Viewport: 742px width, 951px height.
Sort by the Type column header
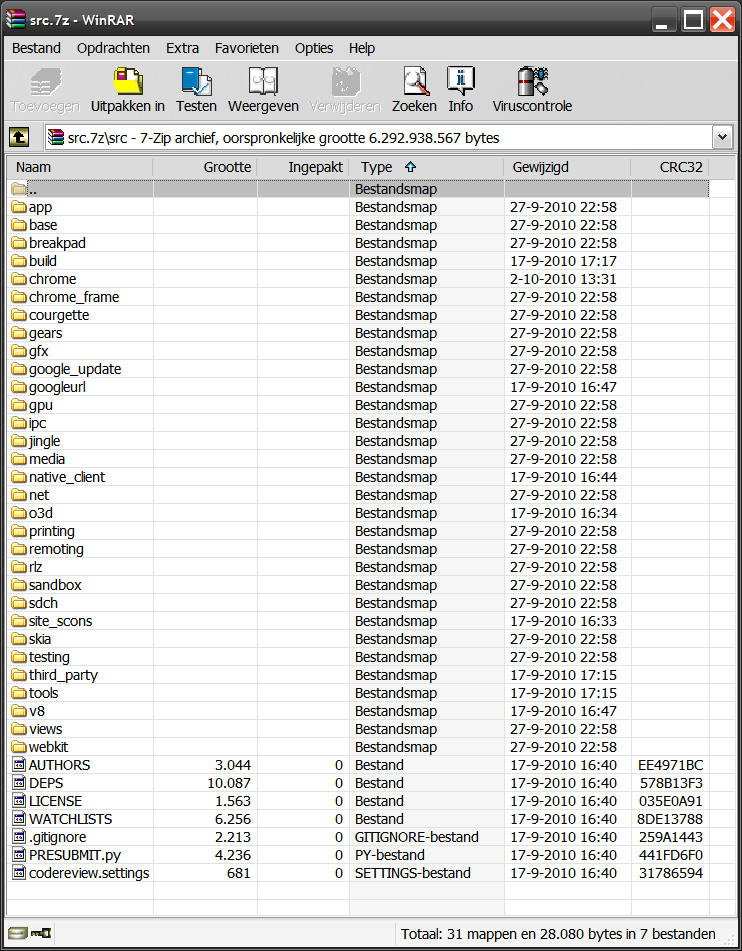427,167
